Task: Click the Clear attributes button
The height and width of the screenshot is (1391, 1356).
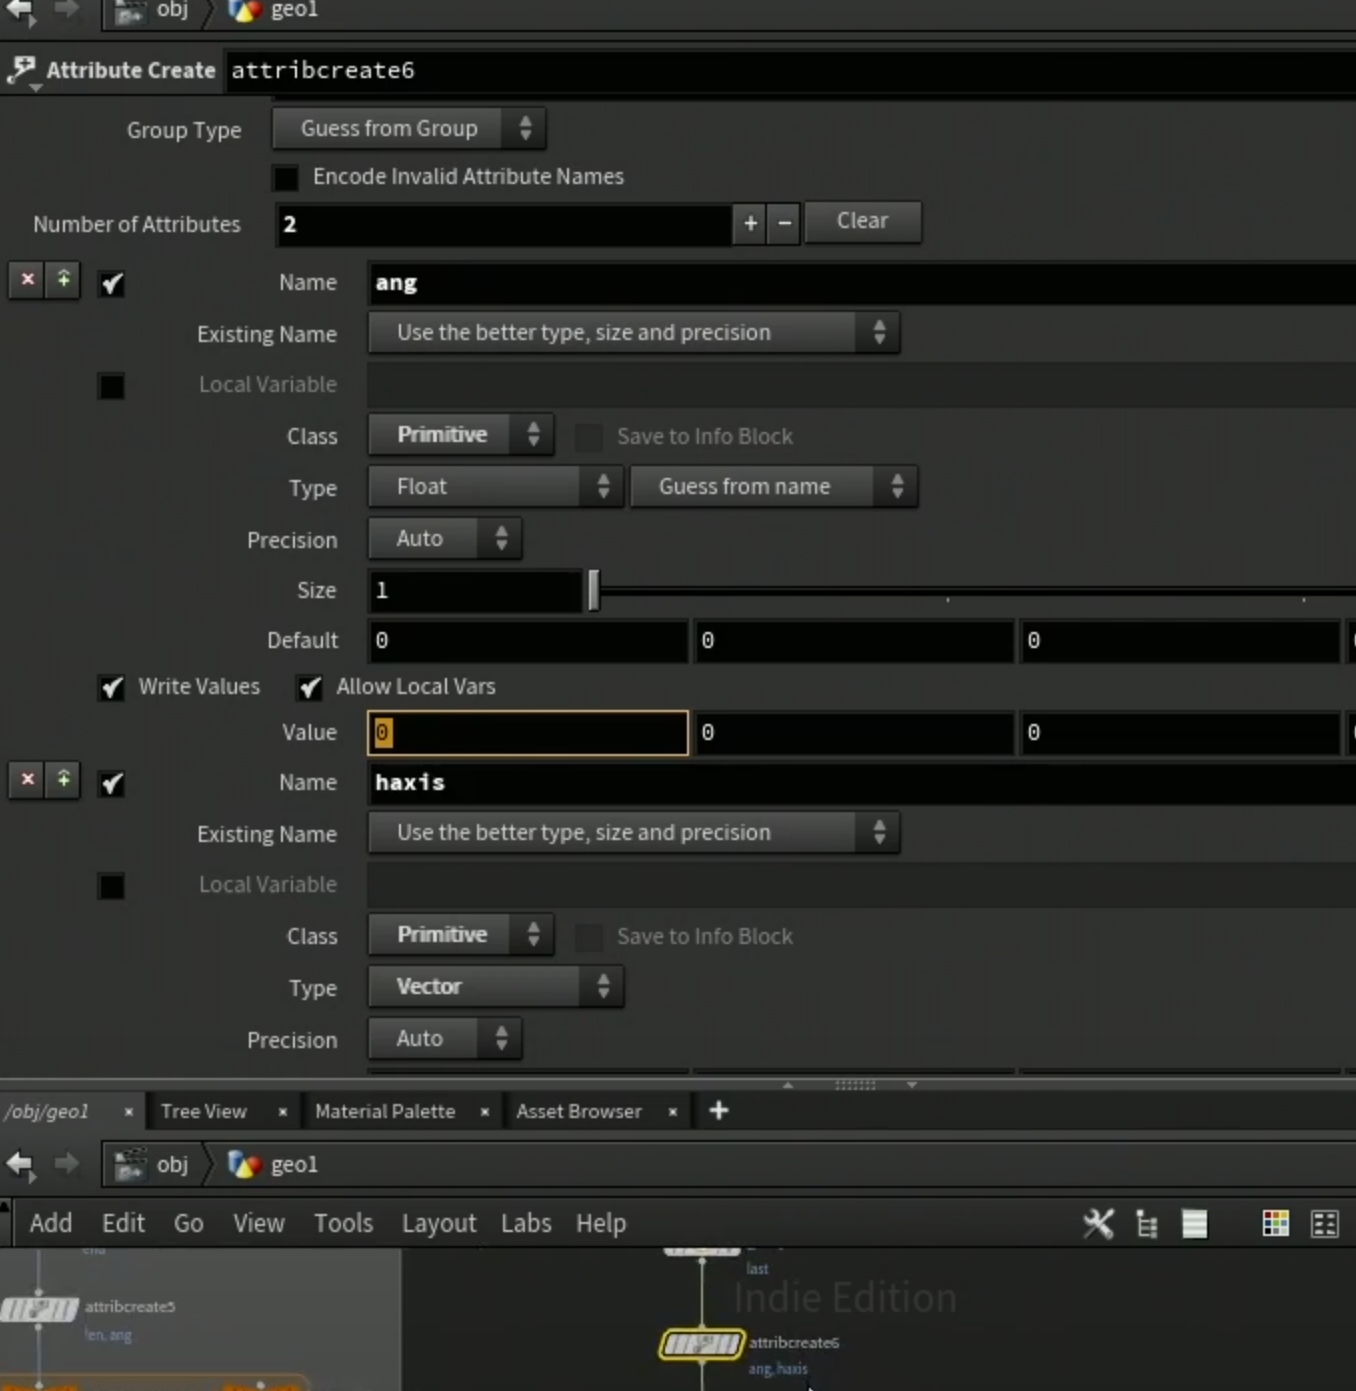Action: (863, 221)
